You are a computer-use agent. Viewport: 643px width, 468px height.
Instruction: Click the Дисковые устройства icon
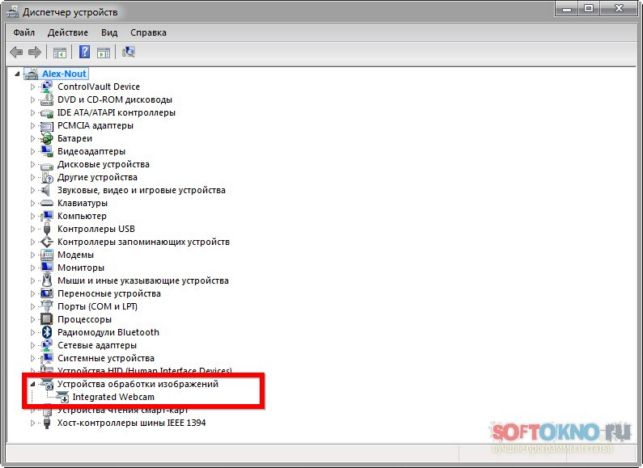47,165
